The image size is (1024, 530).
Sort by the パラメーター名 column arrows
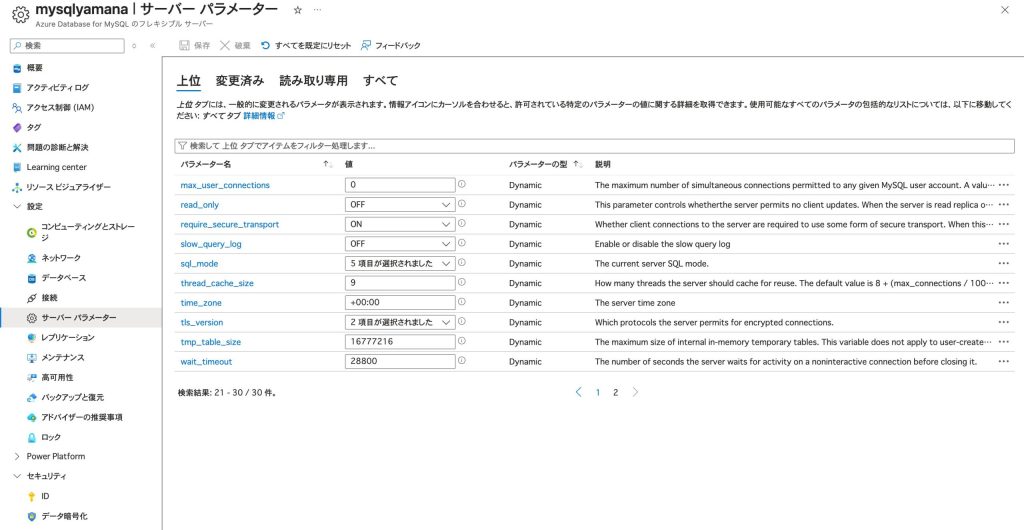[328, 164]
